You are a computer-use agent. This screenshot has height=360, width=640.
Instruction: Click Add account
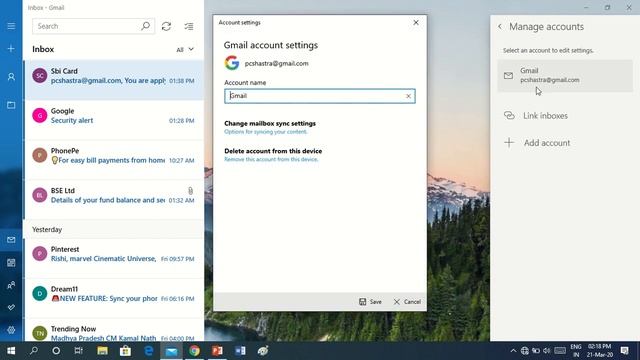[x=537, y=143]
